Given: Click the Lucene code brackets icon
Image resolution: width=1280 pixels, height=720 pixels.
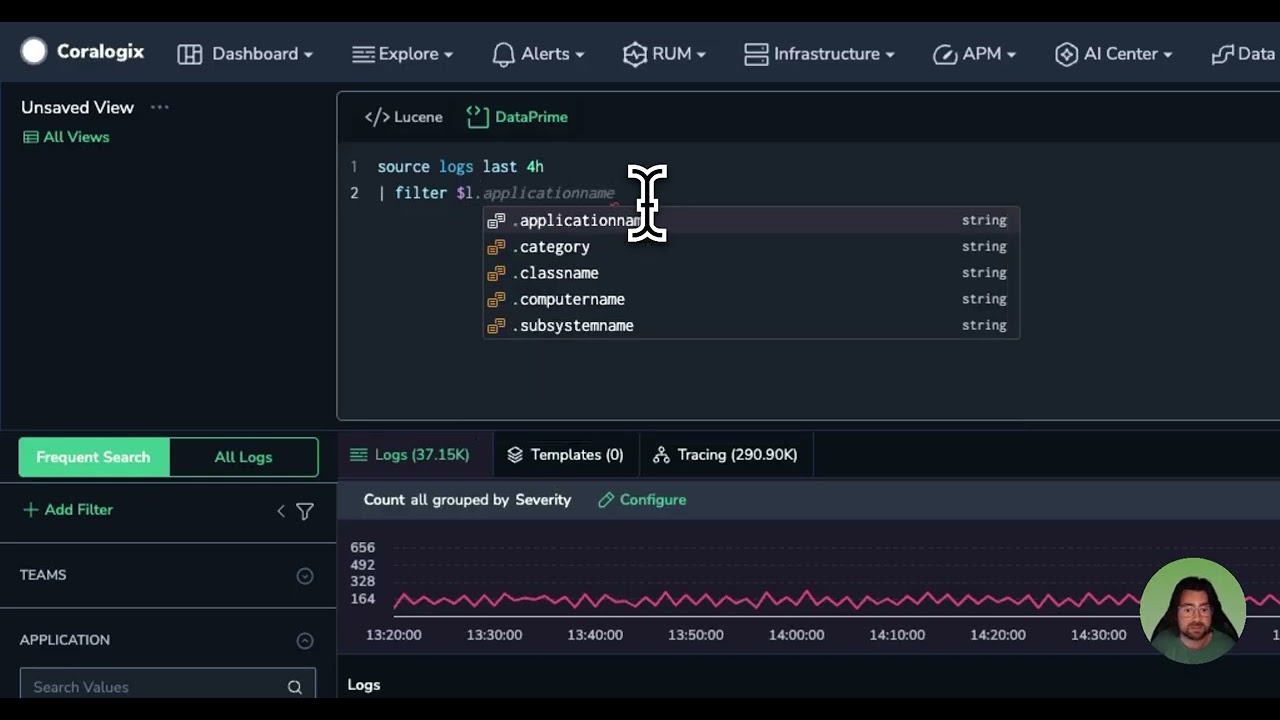Looking at the screenshot, I should click(x=377, y=117).
